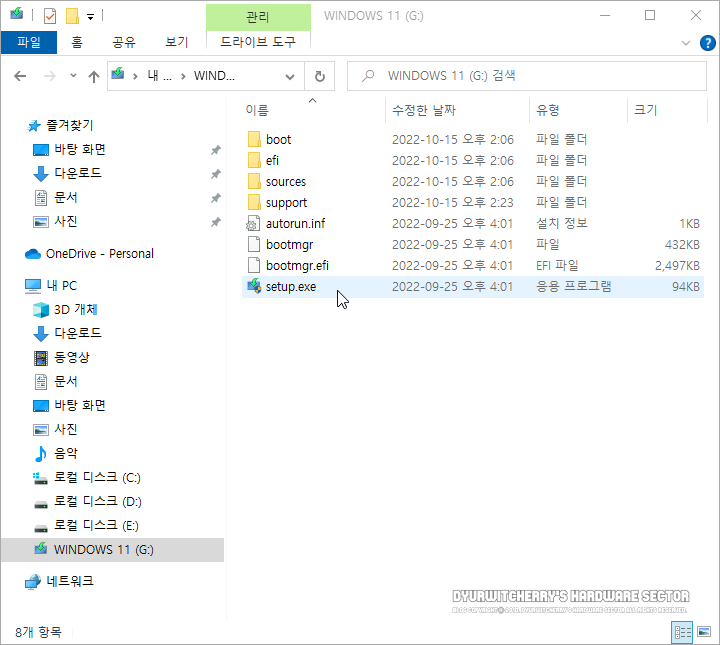Open 바탕 화면 under 즐겨찾기

(x=80, y=150)
